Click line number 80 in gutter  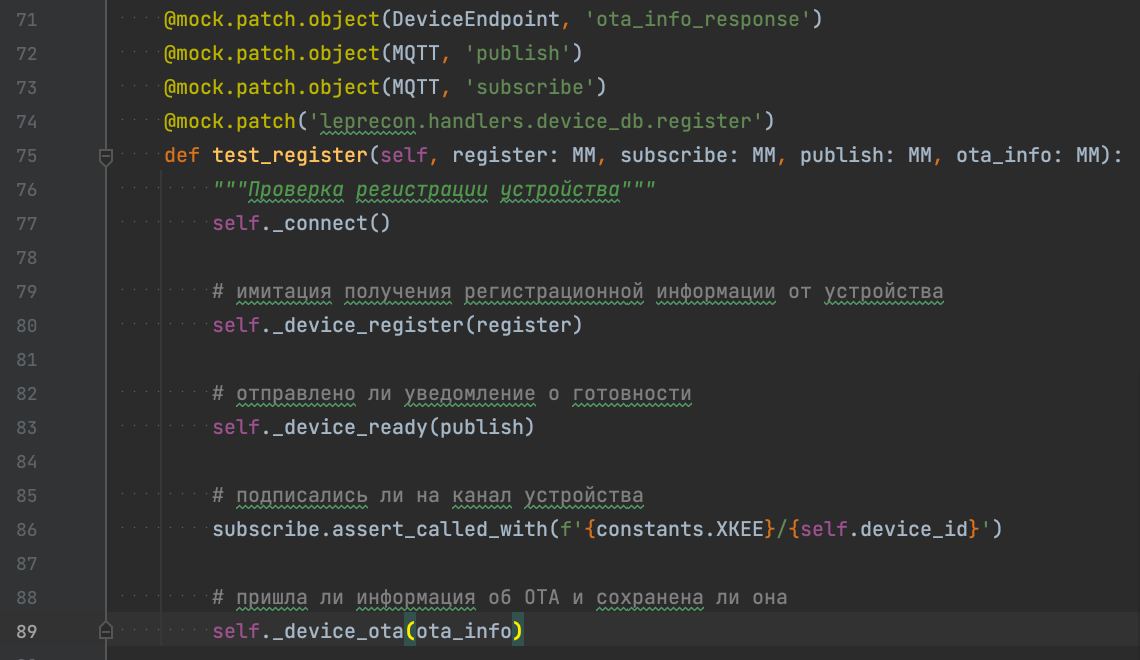click(27, 326)
